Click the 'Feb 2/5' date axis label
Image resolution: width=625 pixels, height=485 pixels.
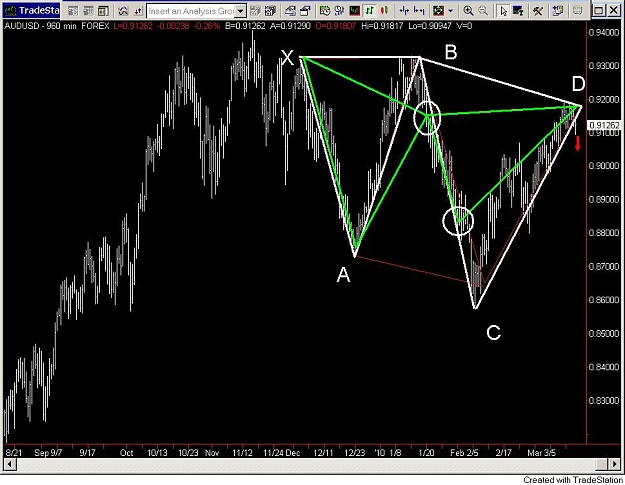pyautogui.click(x=464, y=453)
